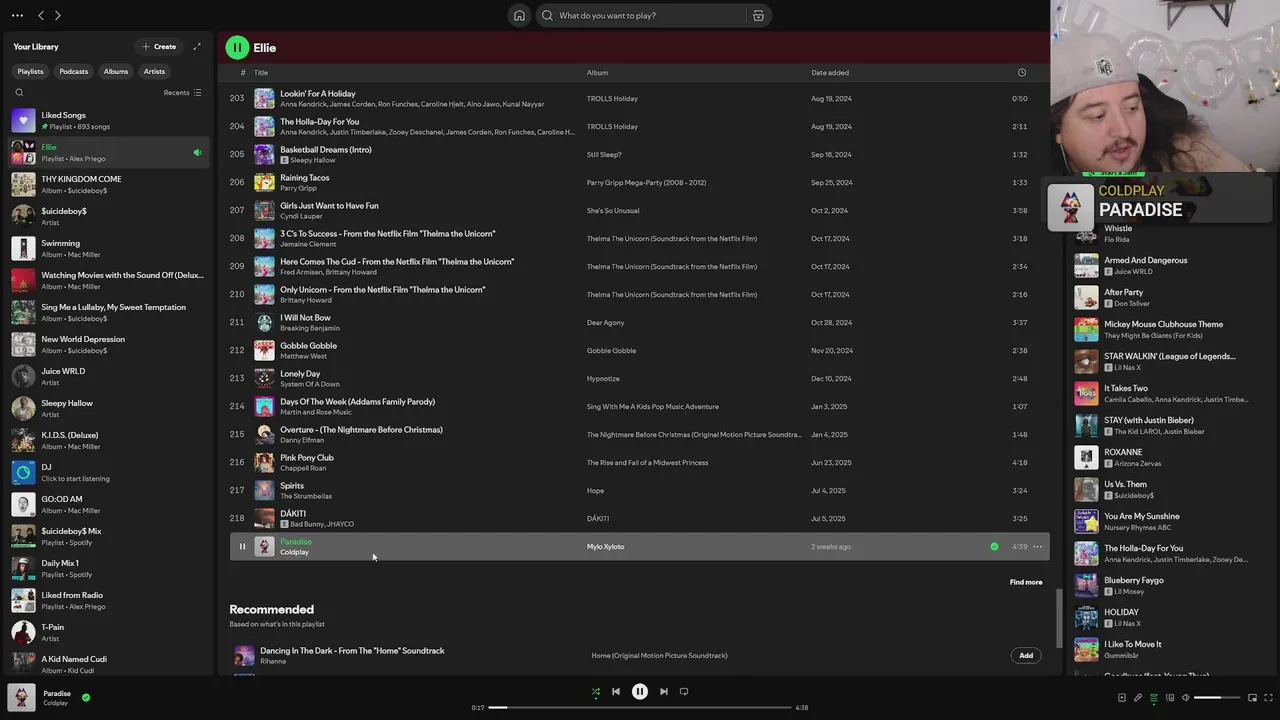Open the Recents sort dropdown
This screenshot has height=720, width=1280.
pyautogui.click(x=182, y=92)
